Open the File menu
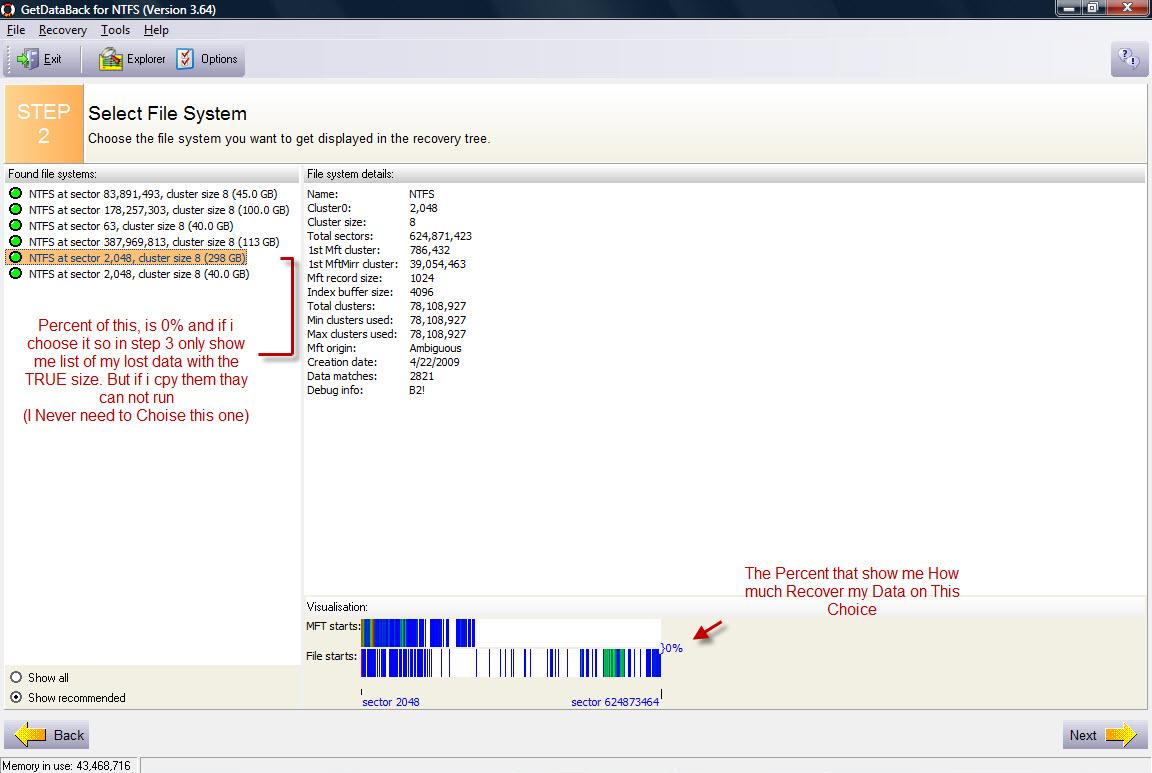The height and width of the screenshot is (773, 1152). click(15, 30)
